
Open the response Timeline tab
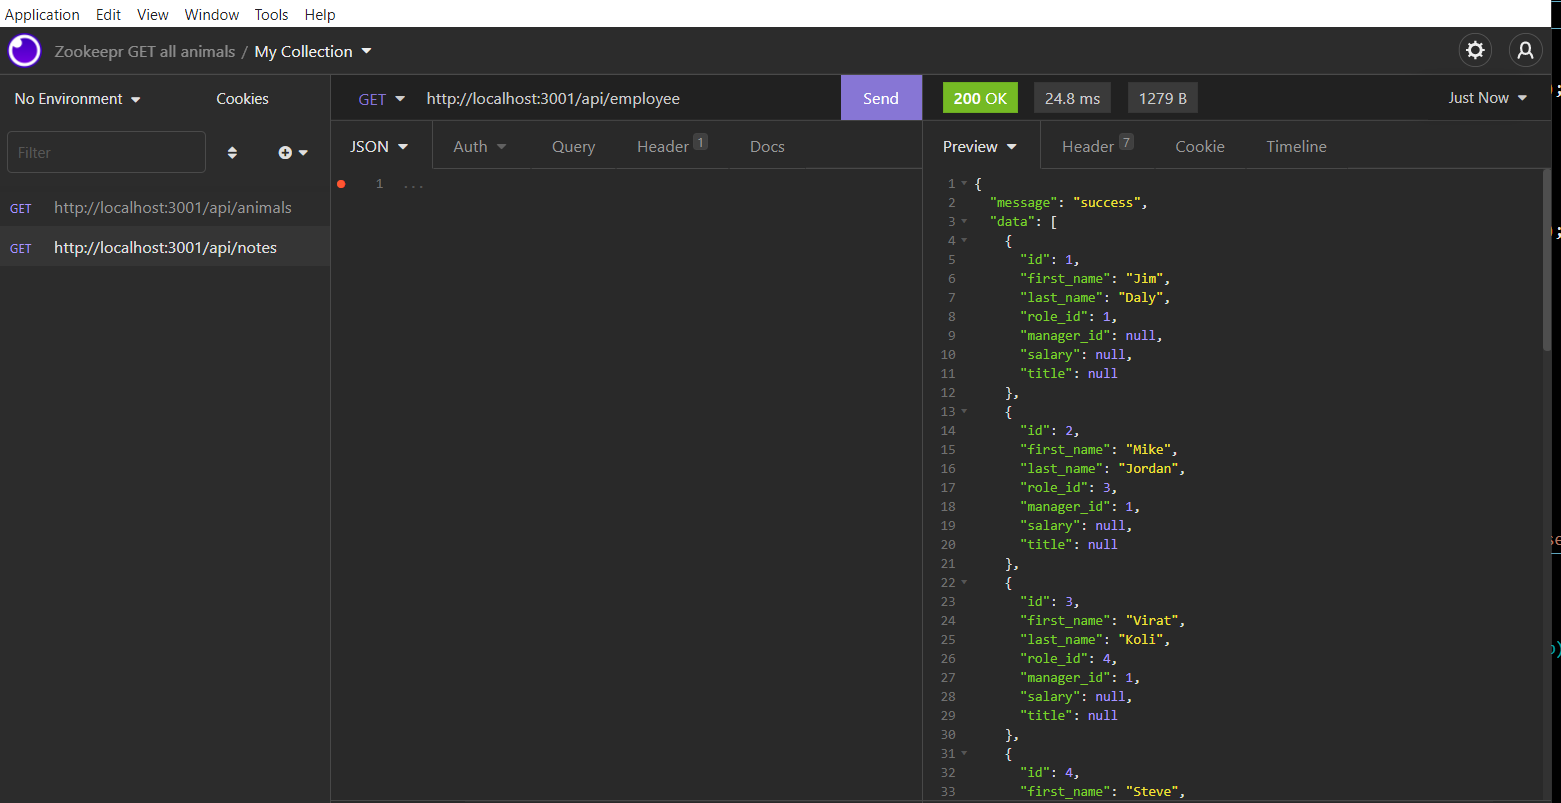point(1295,146)
